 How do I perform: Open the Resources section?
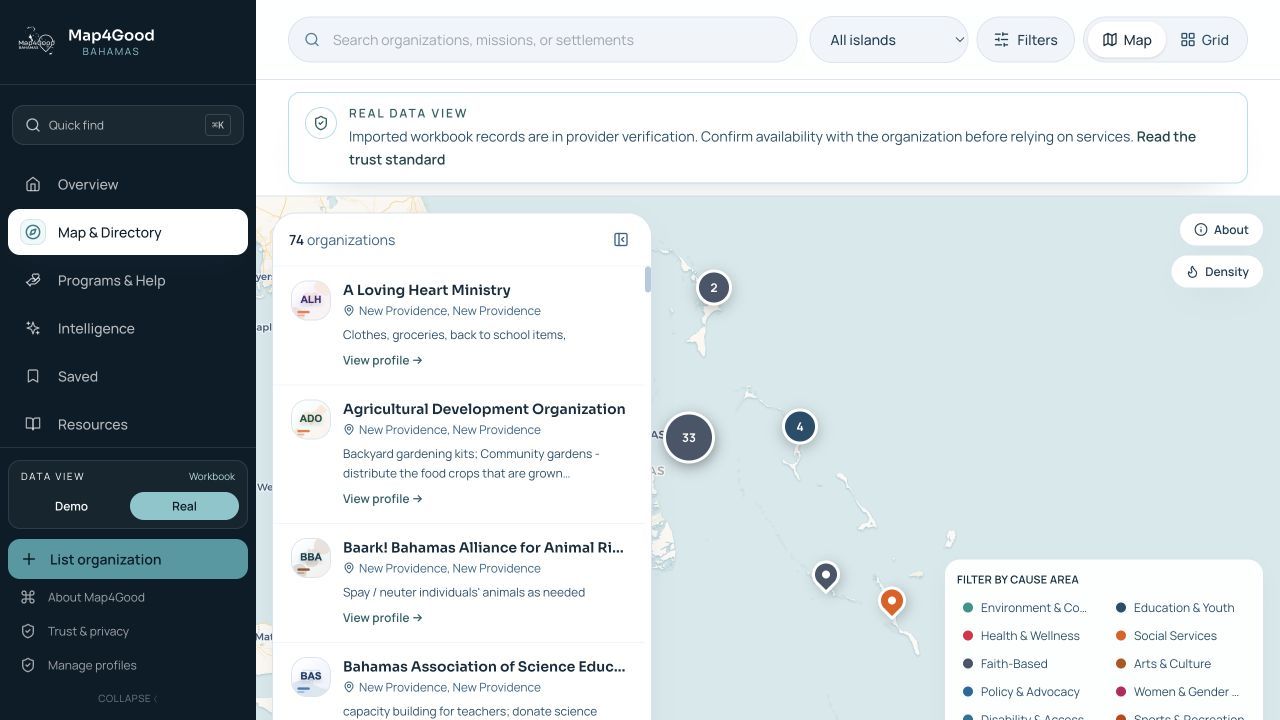click(128, 424)
